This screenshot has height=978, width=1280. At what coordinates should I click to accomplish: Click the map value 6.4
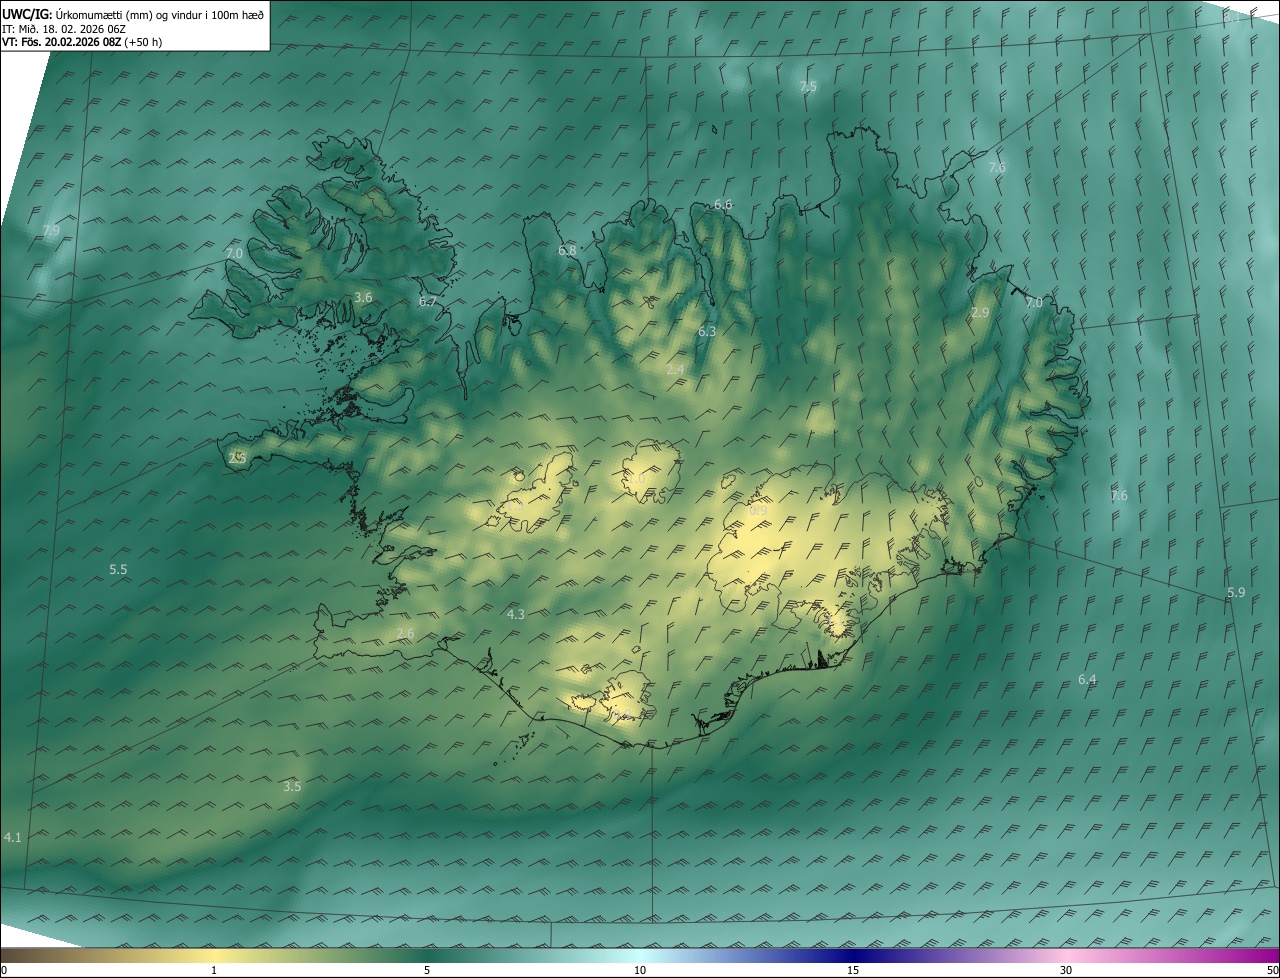1087,679
